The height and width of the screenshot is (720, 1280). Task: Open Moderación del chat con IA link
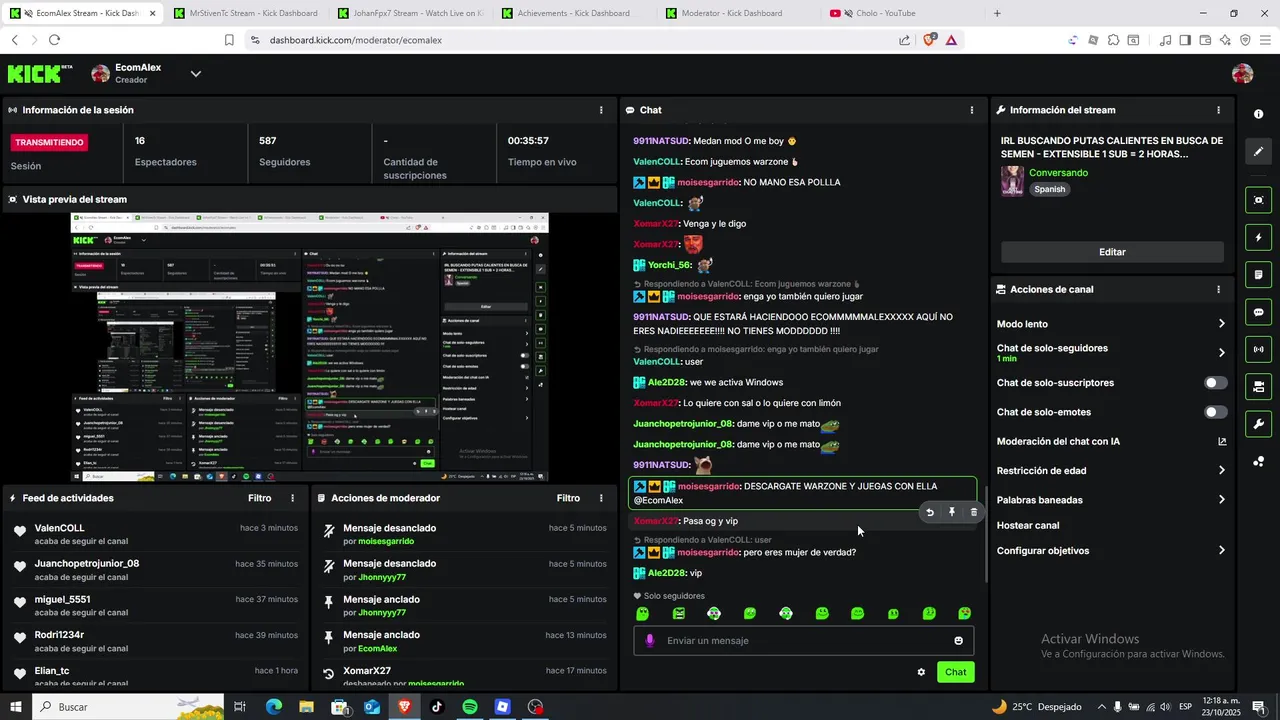pyautogui.click(x=1112, y=441)
